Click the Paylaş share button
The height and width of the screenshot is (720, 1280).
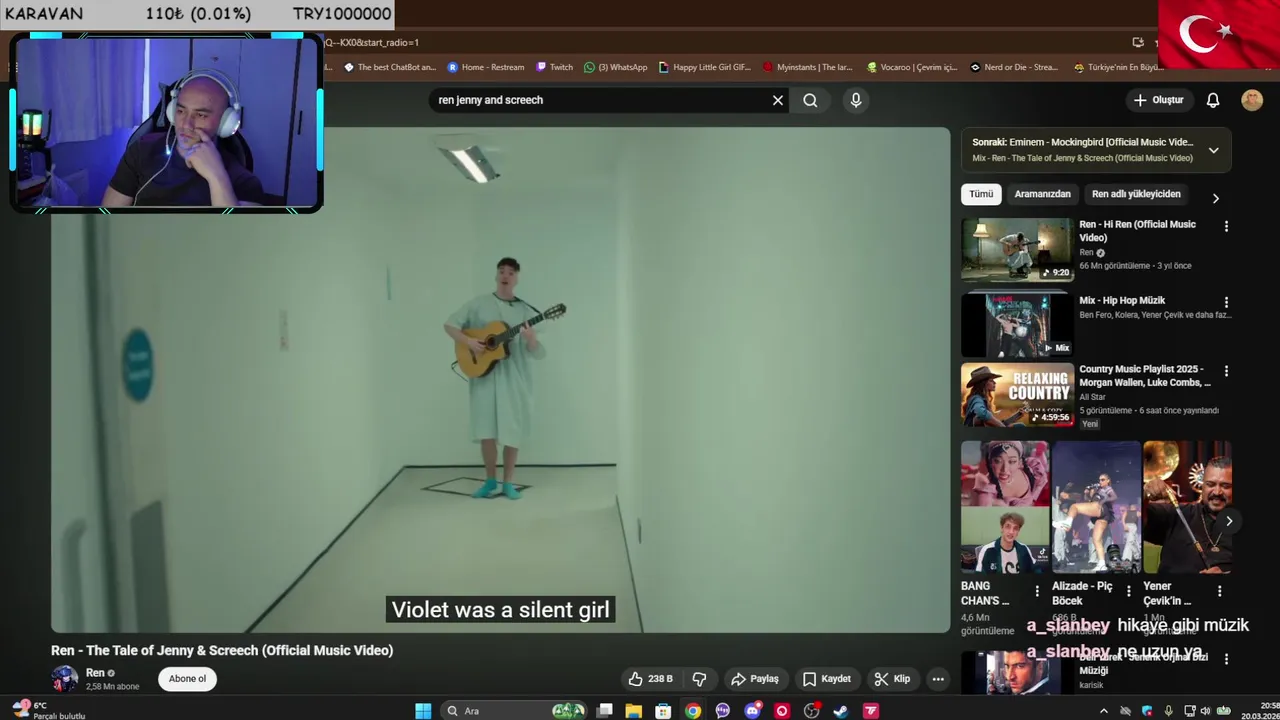click(755, 679)
